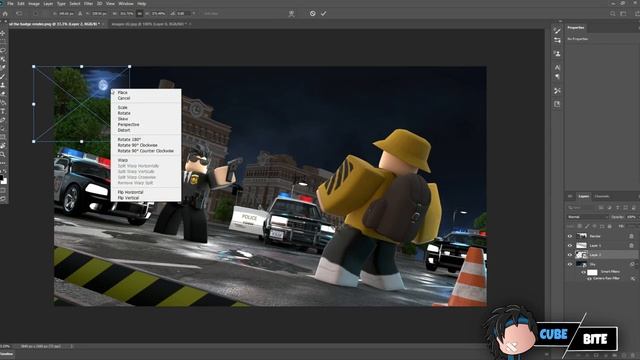This screenshot has width=640, height=360.
Task: Select the Type tool
Action: pyautogui.click(x=3, y=111)
